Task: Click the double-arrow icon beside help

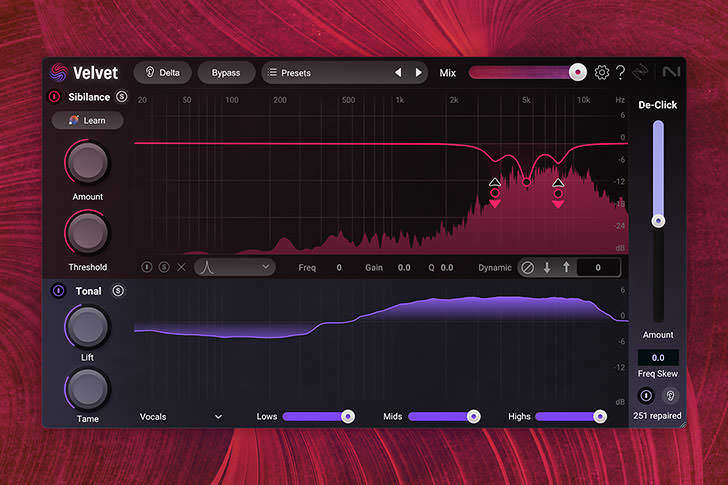Action: coord(640,72)
